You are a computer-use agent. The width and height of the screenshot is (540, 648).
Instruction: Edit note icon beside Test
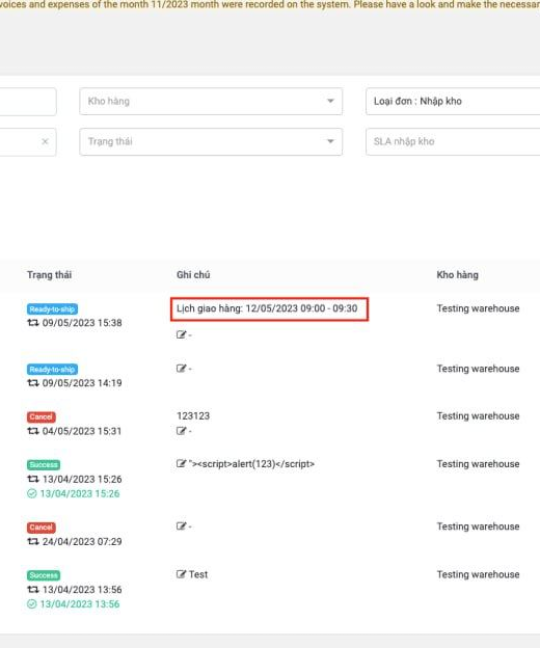click(181, 574)
